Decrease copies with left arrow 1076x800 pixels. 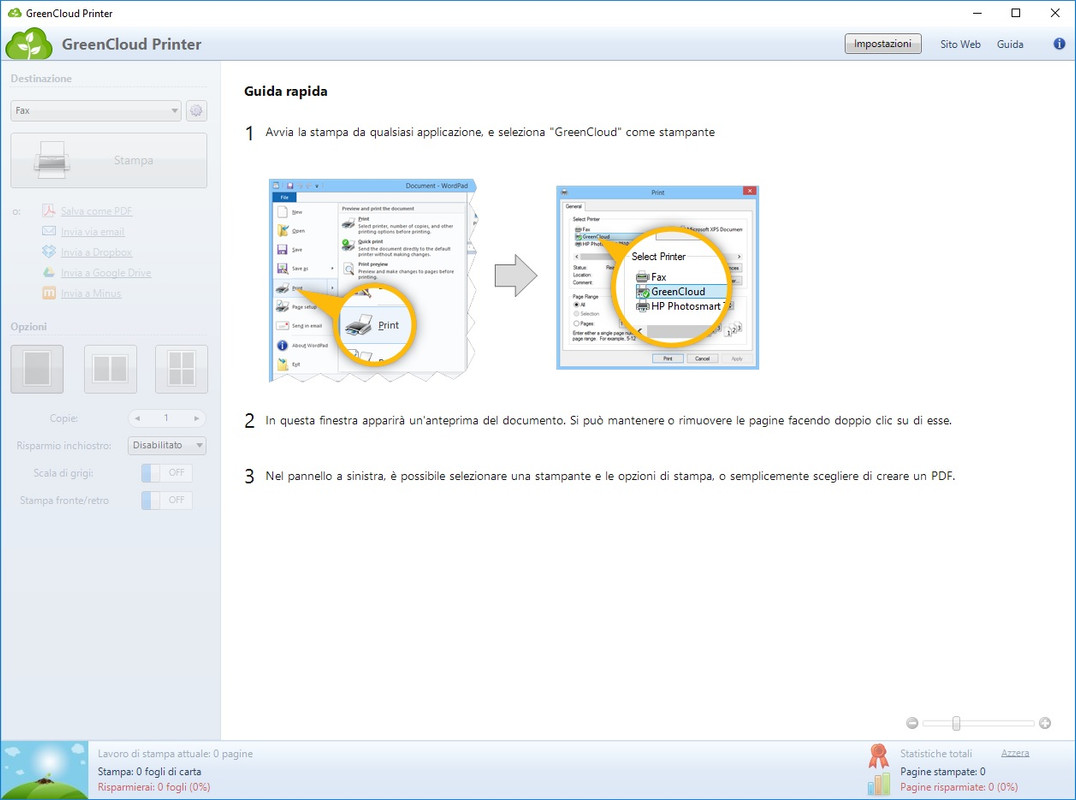tap(137, 418)
